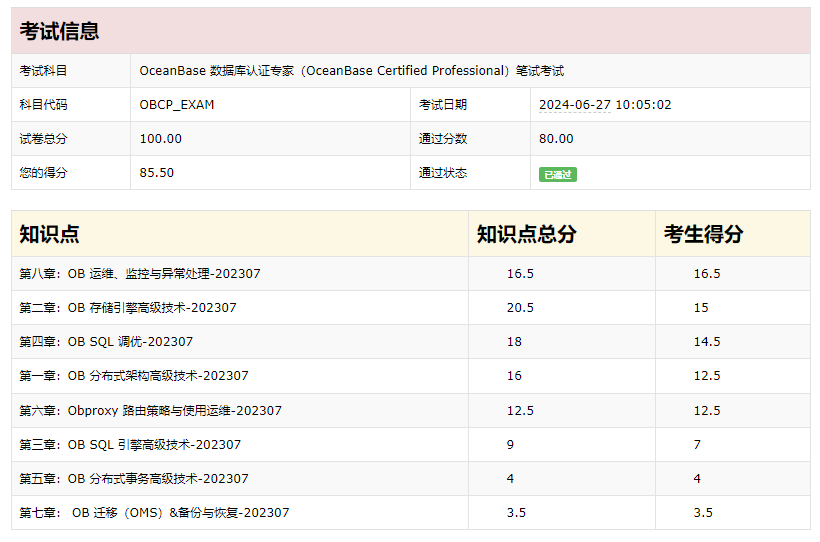Click total points 20.5

[x=520, y=308]
